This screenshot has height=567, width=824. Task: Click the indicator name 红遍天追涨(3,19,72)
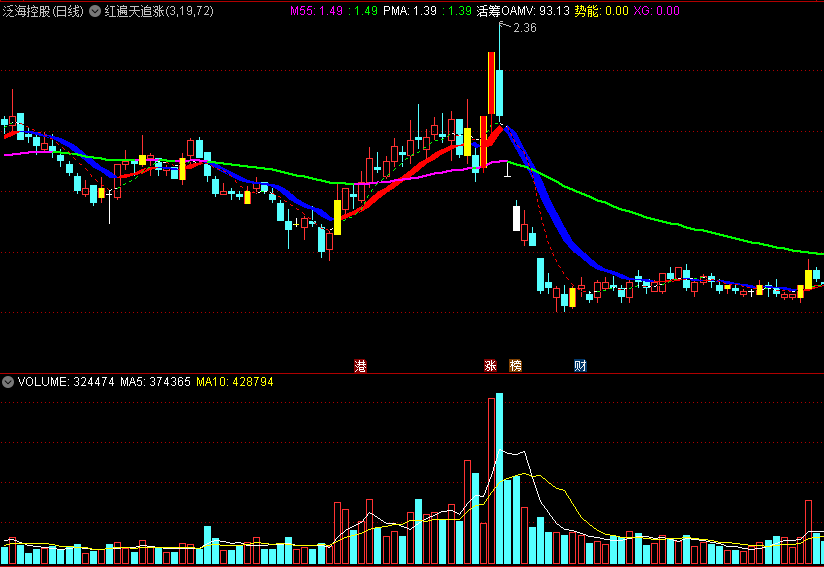pyautogui.click(x=159, y=11)
